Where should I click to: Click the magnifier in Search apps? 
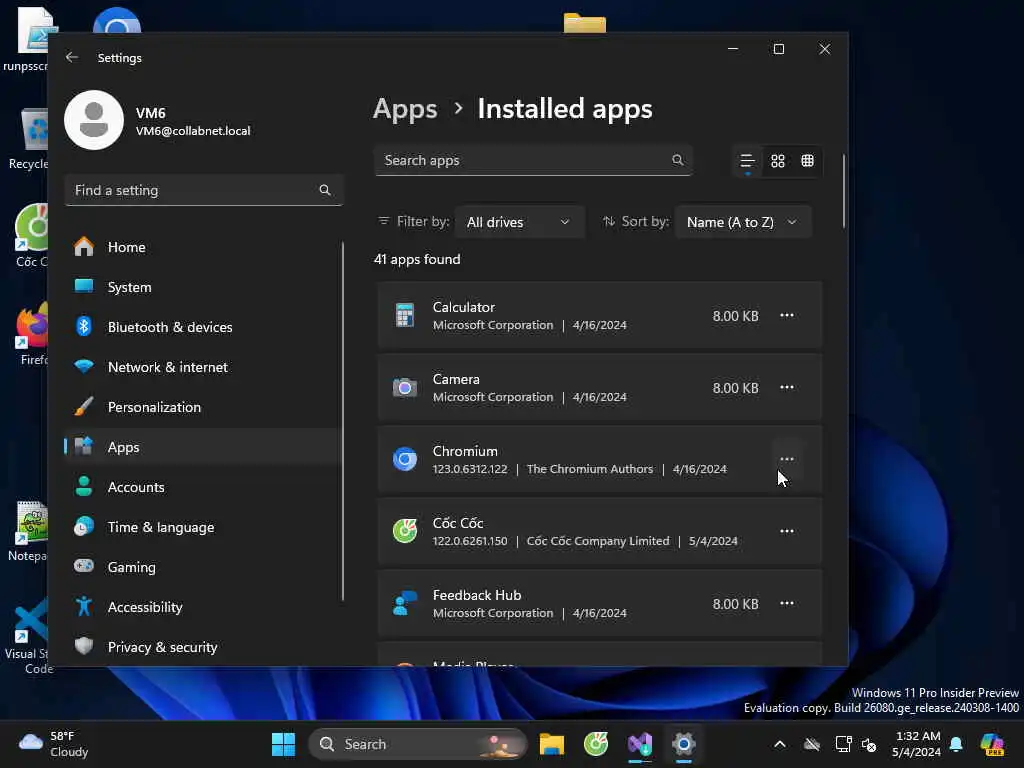point(677,160)
